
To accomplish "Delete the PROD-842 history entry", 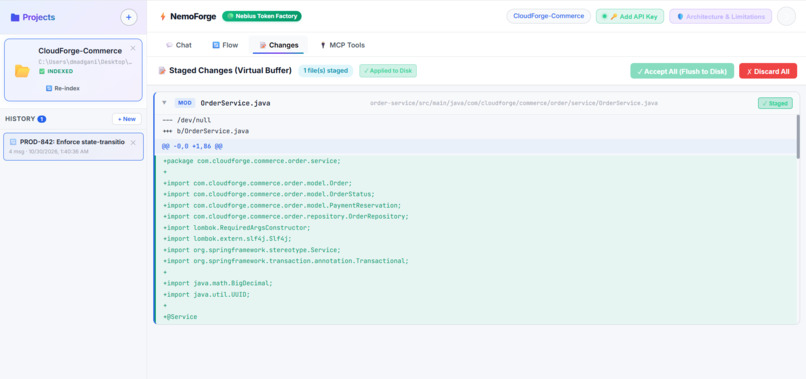I will click(133, 142).
